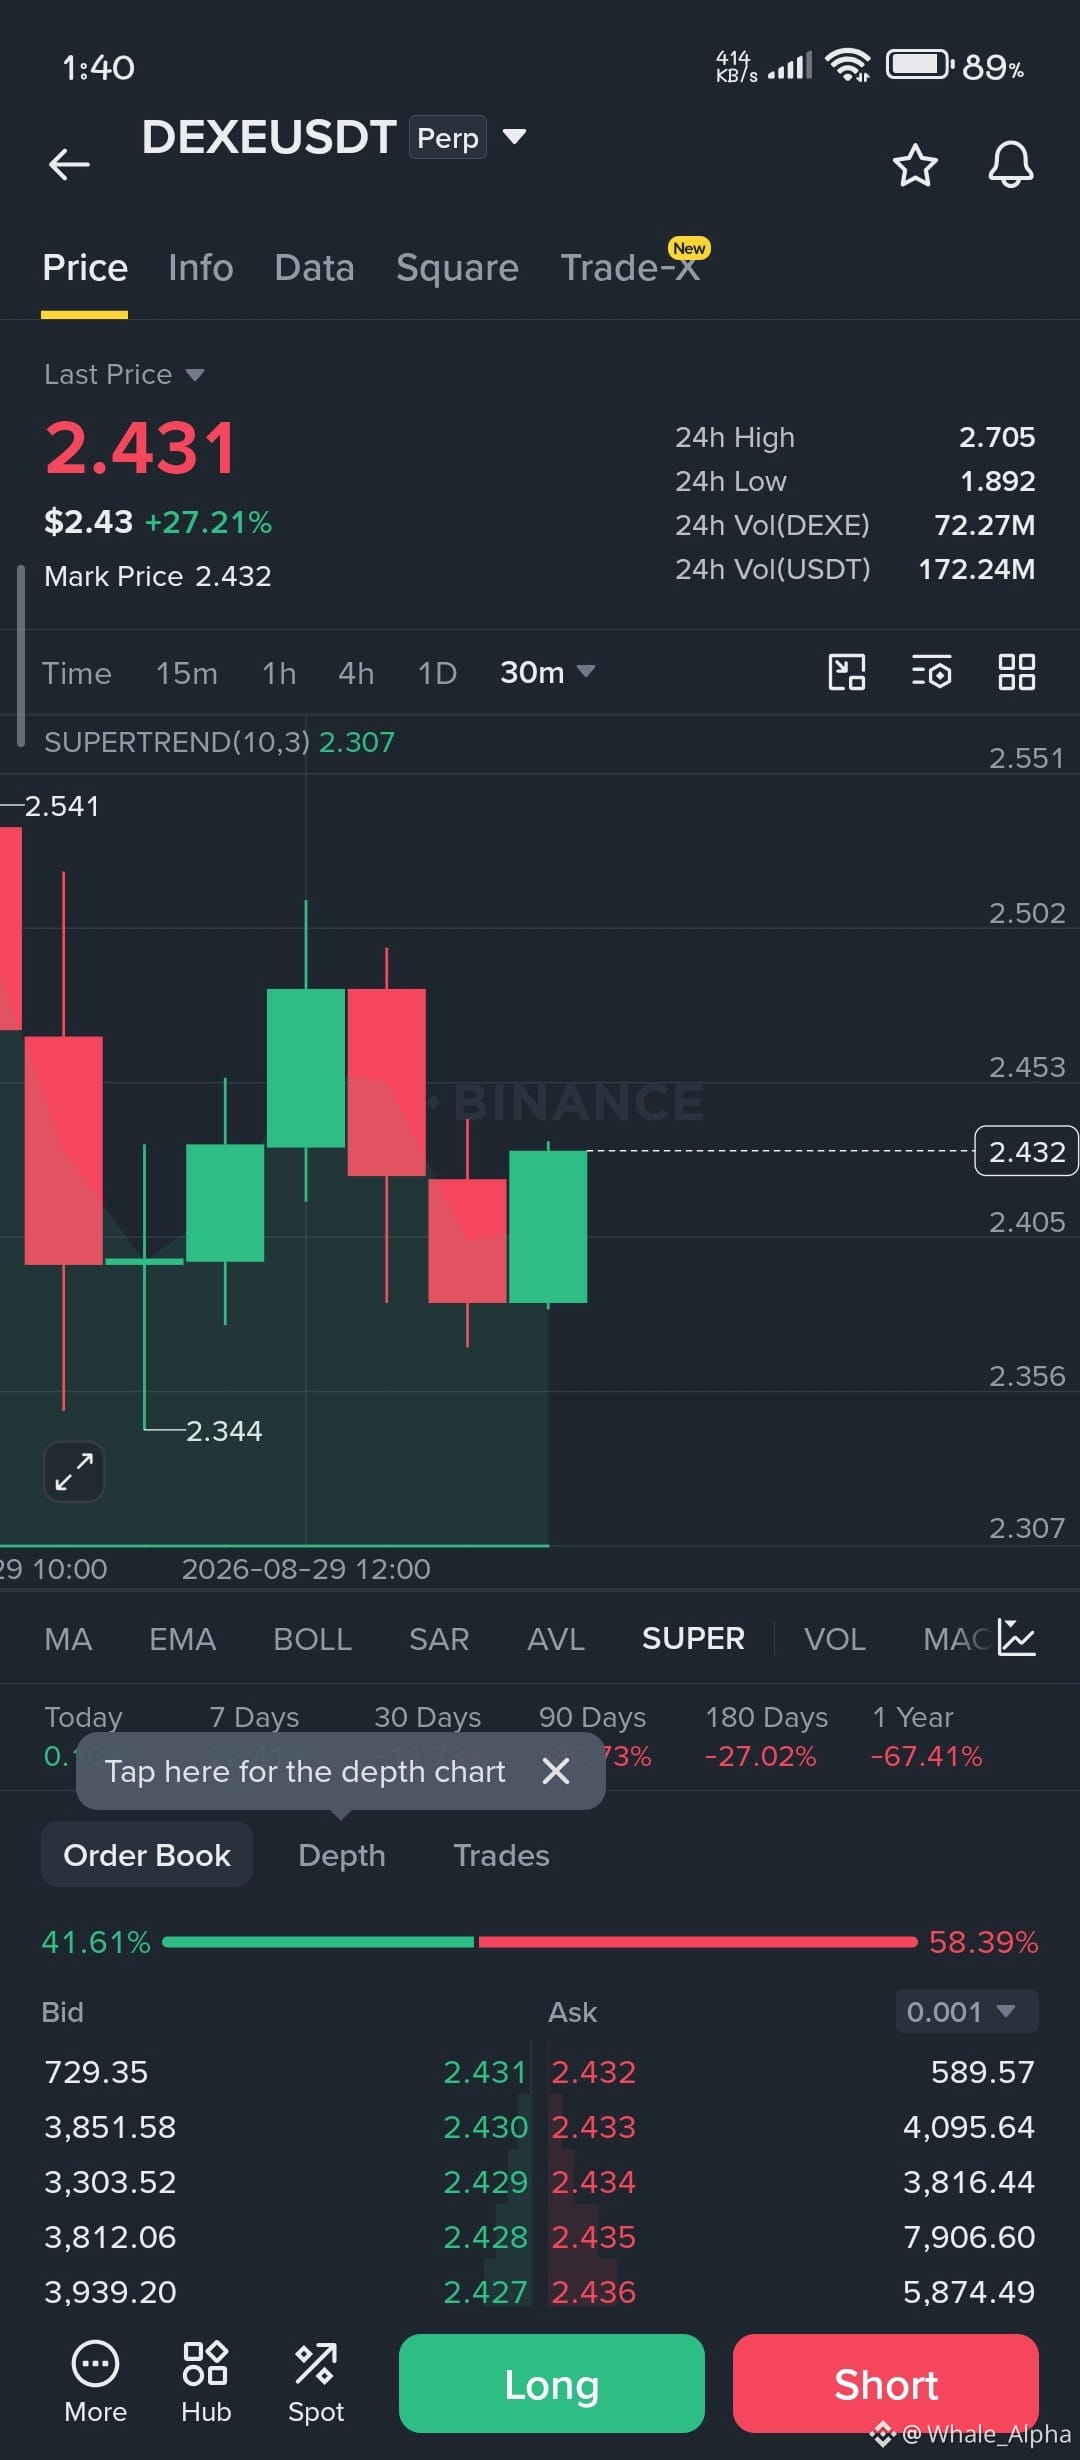1080x2460 pixels.
Task: Toggle the VOL sub-indicator
Action: click(835, 1639)
